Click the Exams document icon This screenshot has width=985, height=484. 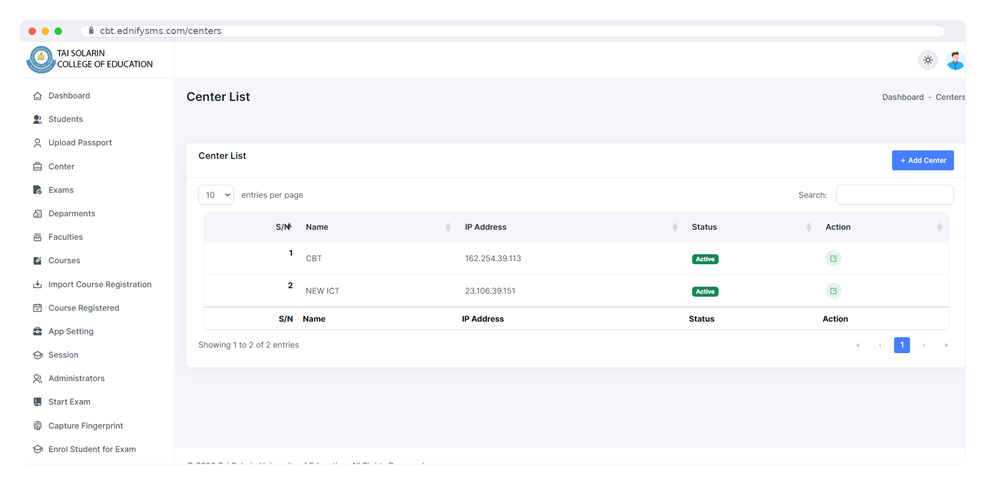coord(37,190)
